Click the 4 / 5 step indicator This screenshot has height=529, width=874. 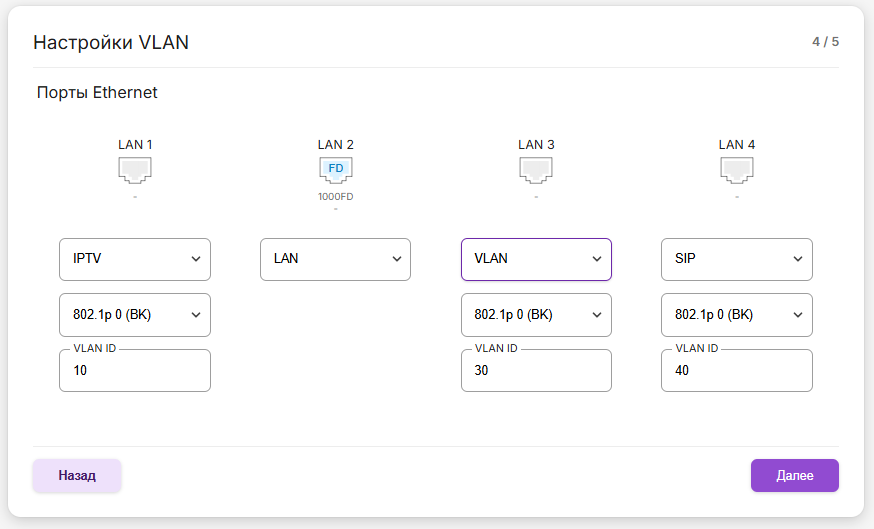[x=825, y=42]
